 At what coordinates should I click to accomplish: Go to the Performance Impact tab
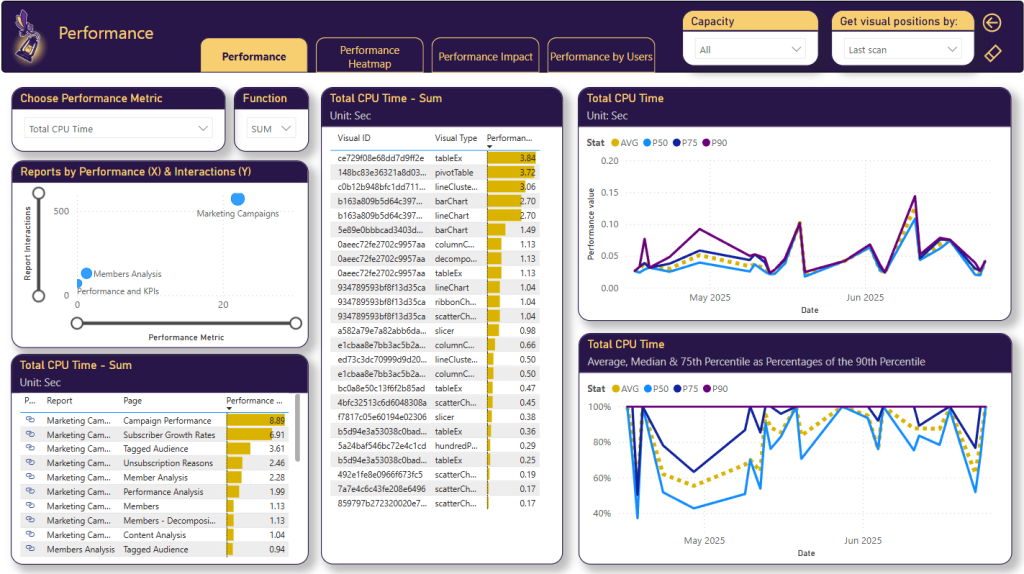point(486,57)
